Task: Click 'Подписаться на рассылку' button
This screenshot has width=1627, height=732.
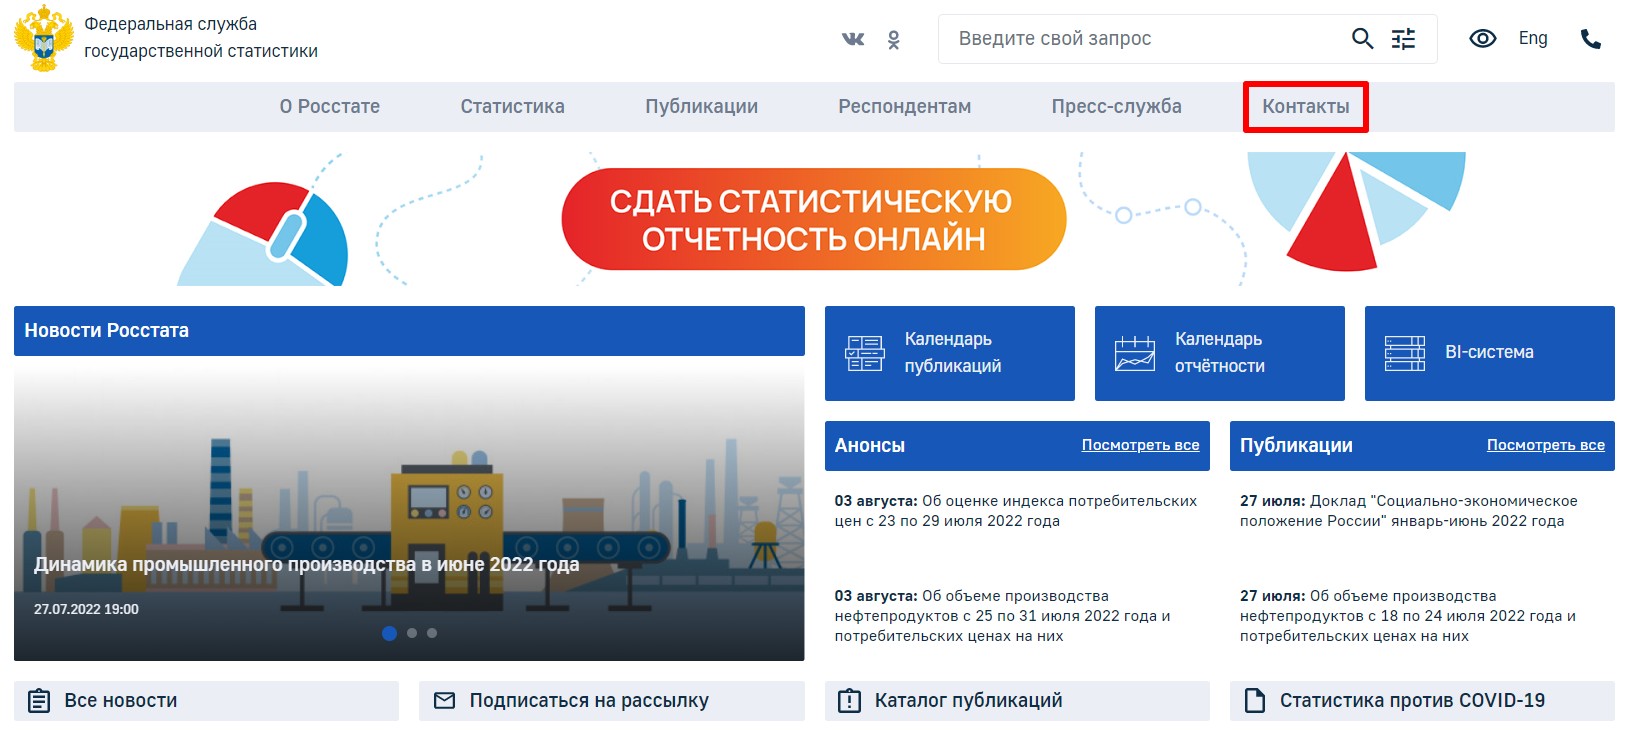Action: tap(612, 701)
